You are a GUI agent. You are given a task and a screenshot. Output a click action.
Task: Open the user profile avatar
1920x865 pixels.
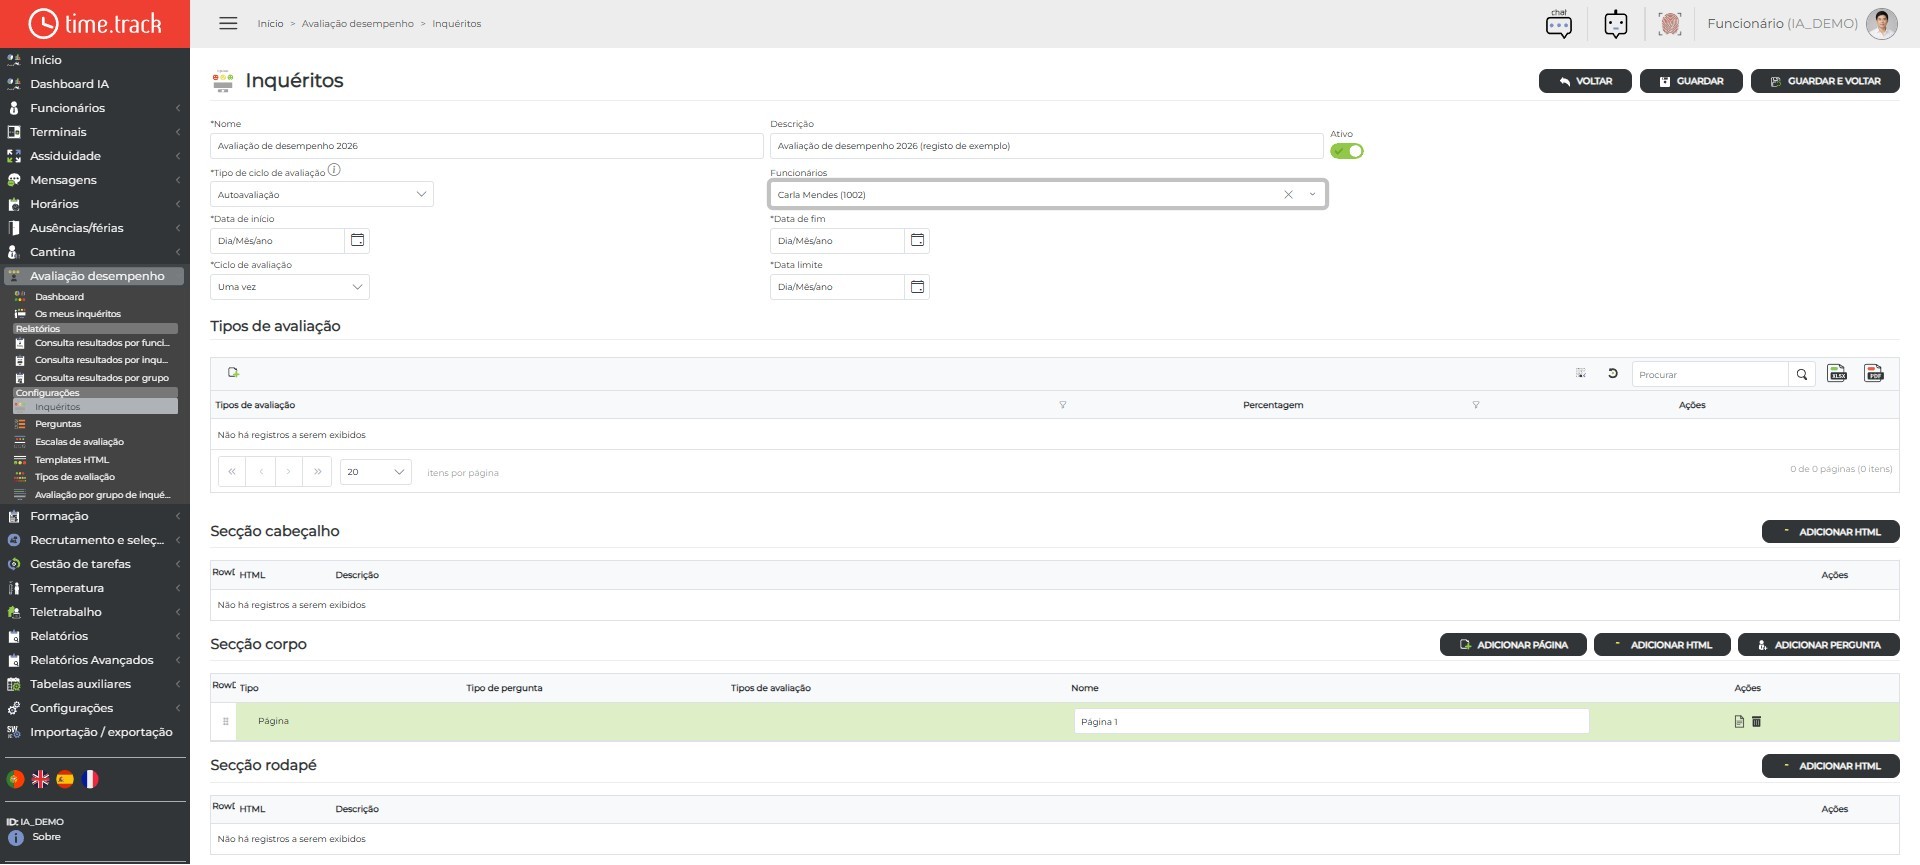[x=1881, y=23]
